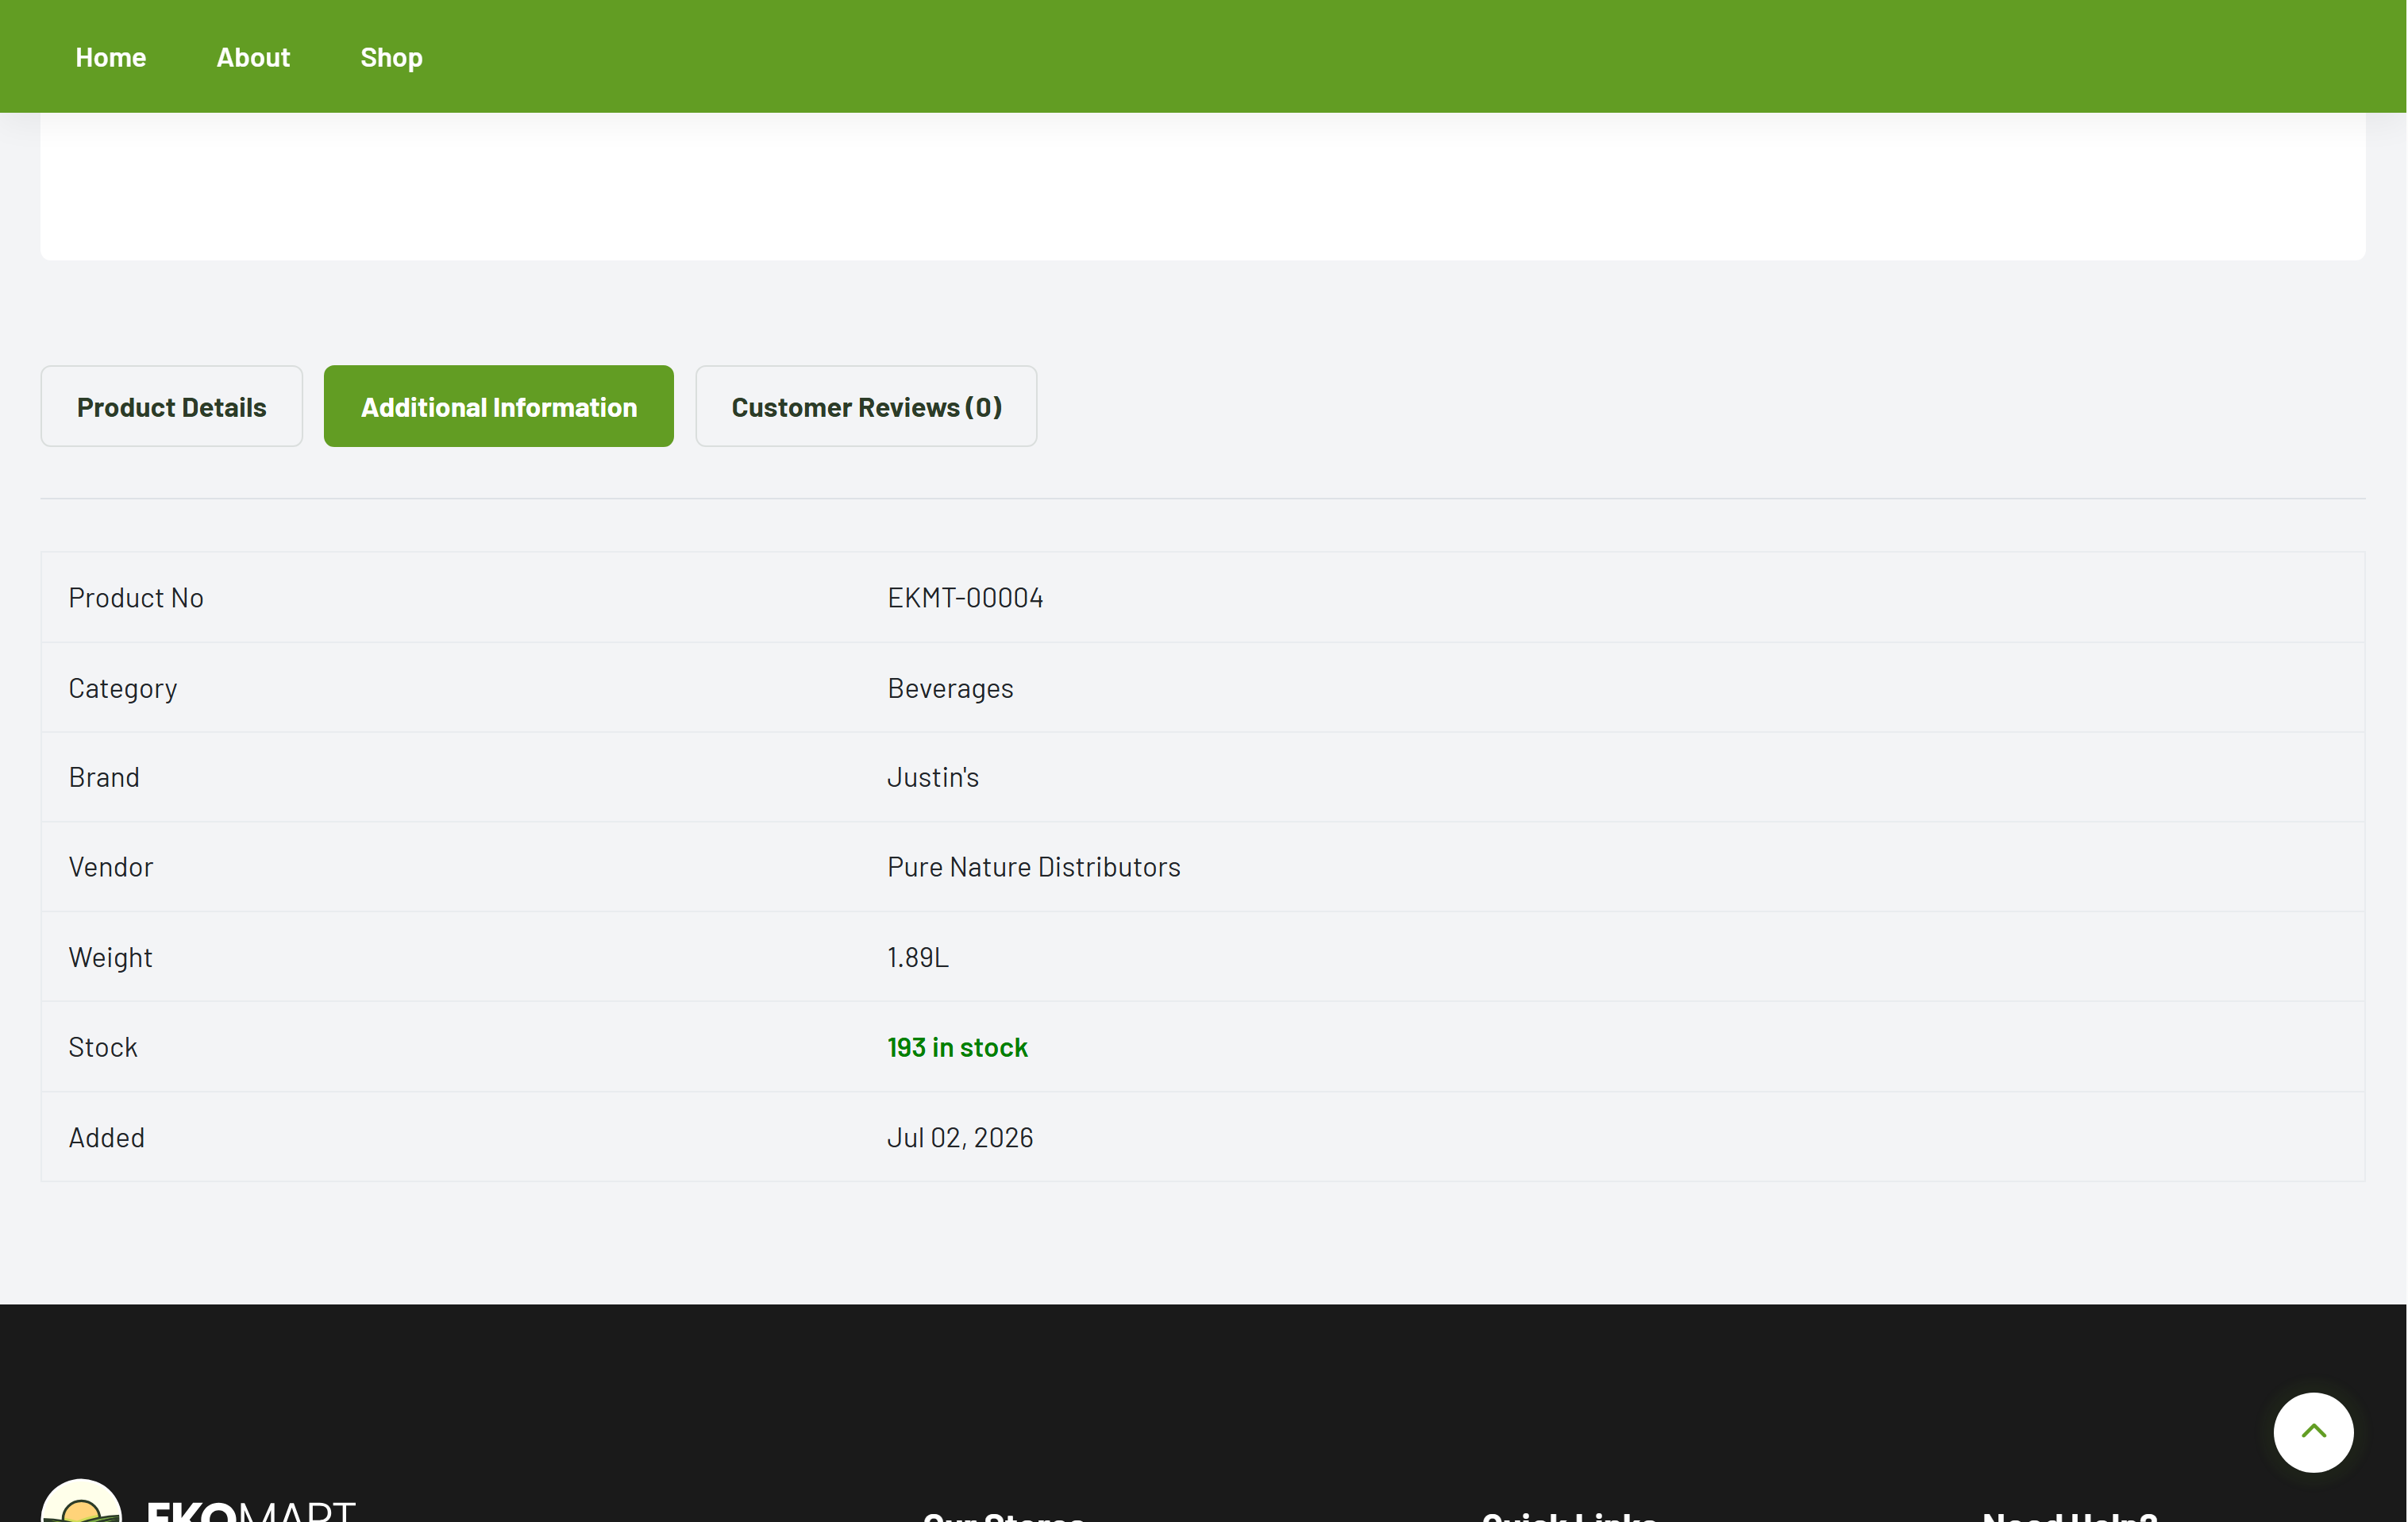Image resolution: width=2408 pixels, height=1522 pixels.
Task: Click the Vendor row label
Action: pyautogui.click(x=111, y=867)
